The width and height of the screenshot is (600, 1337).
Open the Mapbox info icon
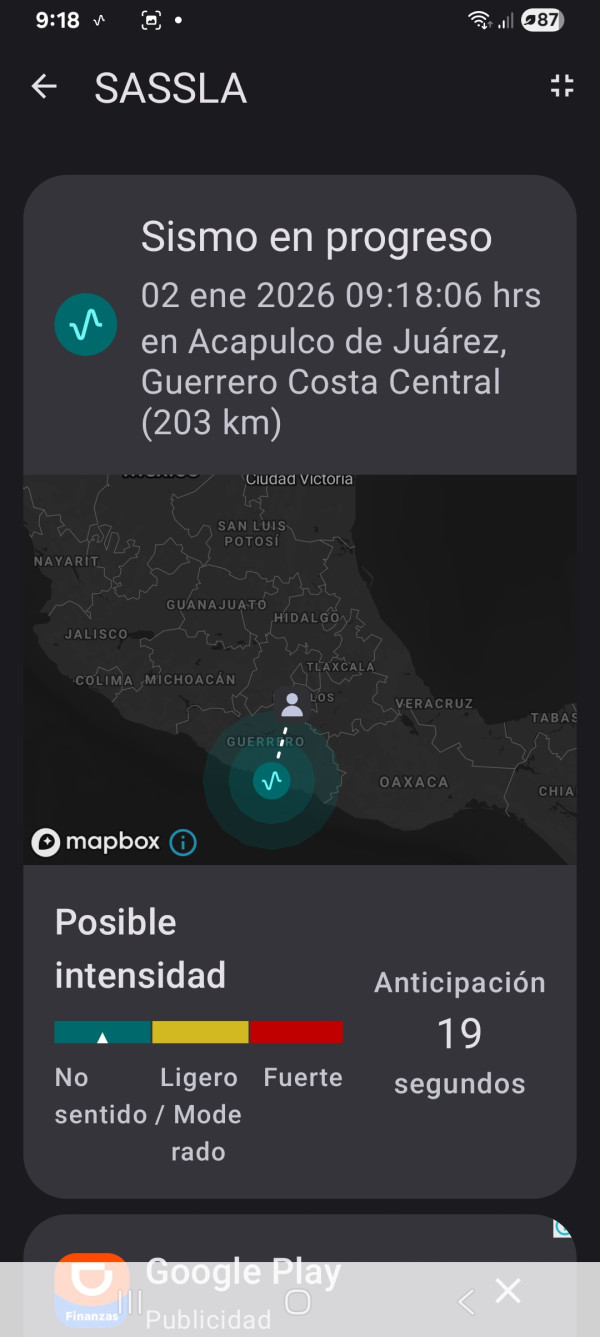[183, 843]
